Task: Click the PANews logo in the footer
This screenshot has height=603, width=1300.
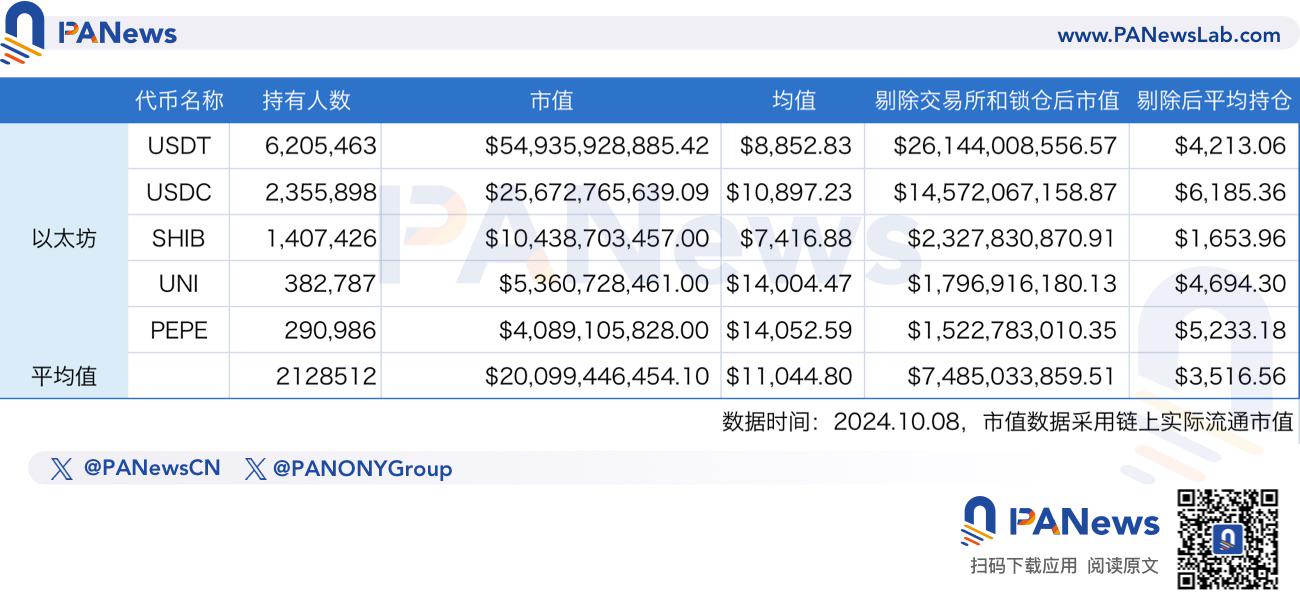Action: pos(1060,520)
